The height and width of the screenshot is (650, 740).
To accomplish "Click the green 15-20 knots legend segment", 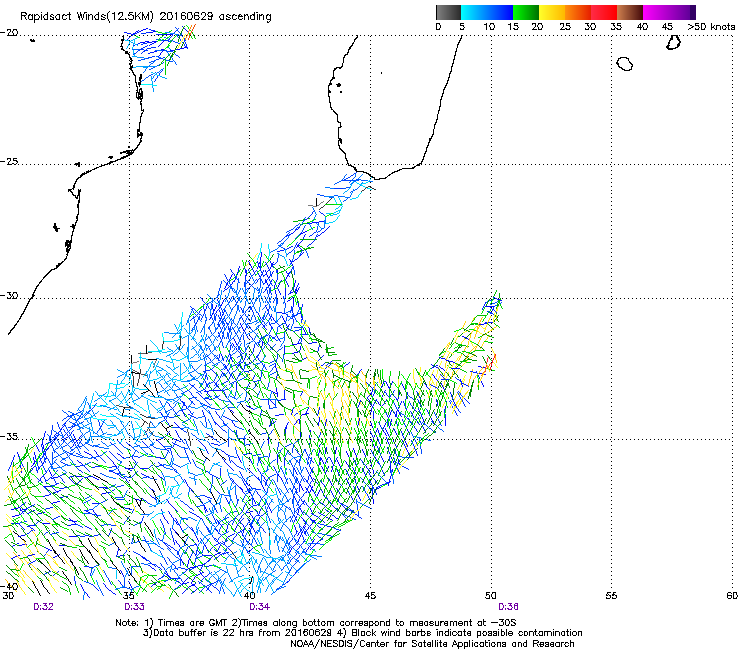I will tap(526, 12).
